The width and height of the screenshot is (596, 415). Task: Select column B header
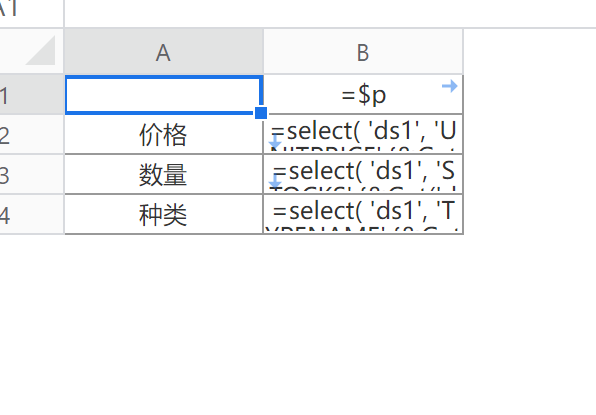pyautogui.click(x=363, y=52)
